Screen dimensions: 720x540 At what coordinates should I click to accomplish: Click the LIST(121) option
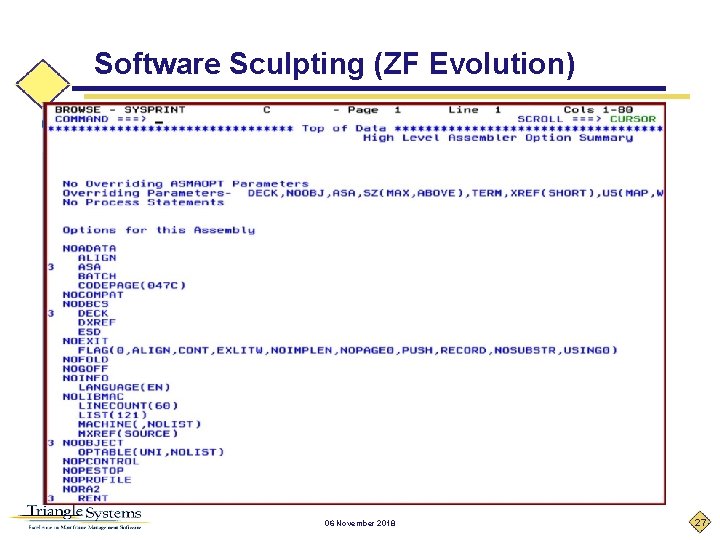[x=112, y=415]
